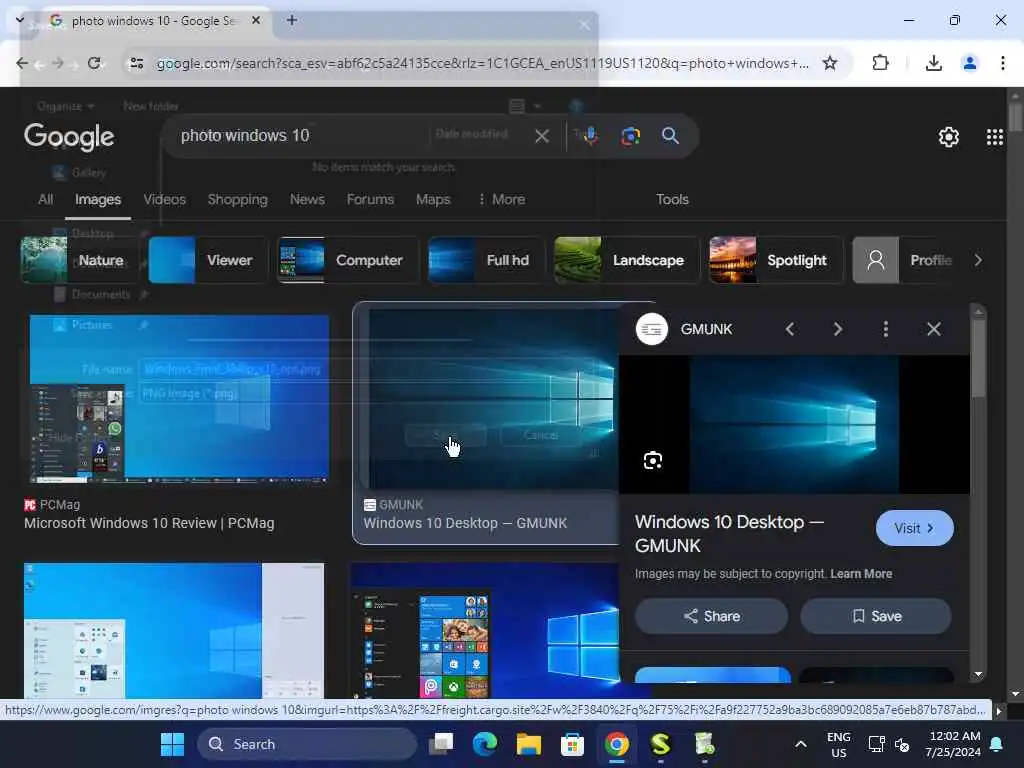Expand the More search menu
Image resolution: width=1024 pixels, height=768 pixels.
[502, 199]
